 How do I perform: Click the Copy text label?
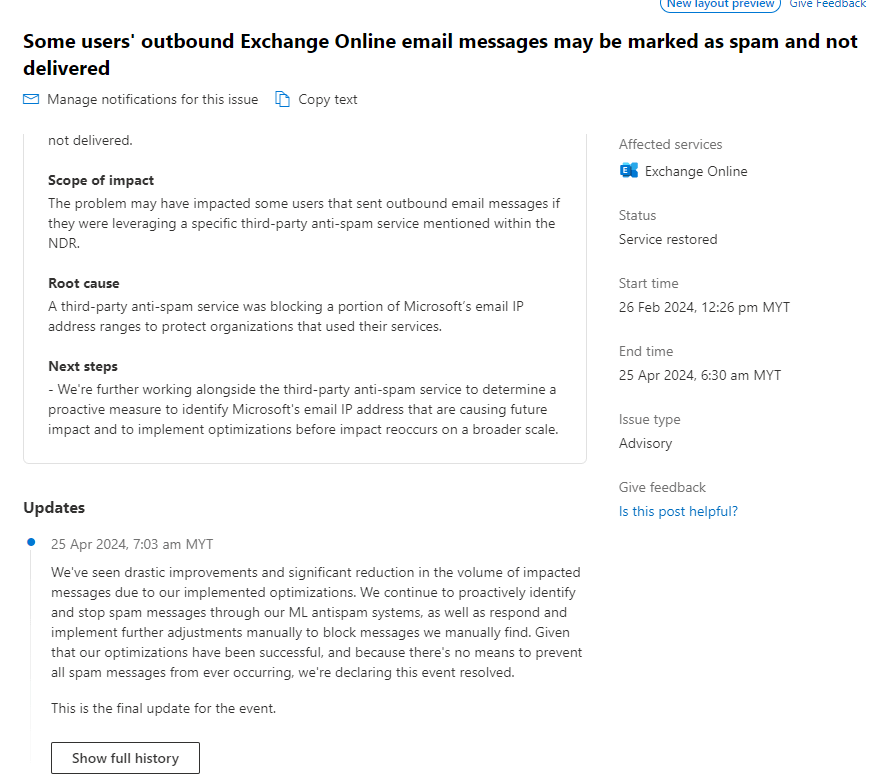[x=328, y=100]
